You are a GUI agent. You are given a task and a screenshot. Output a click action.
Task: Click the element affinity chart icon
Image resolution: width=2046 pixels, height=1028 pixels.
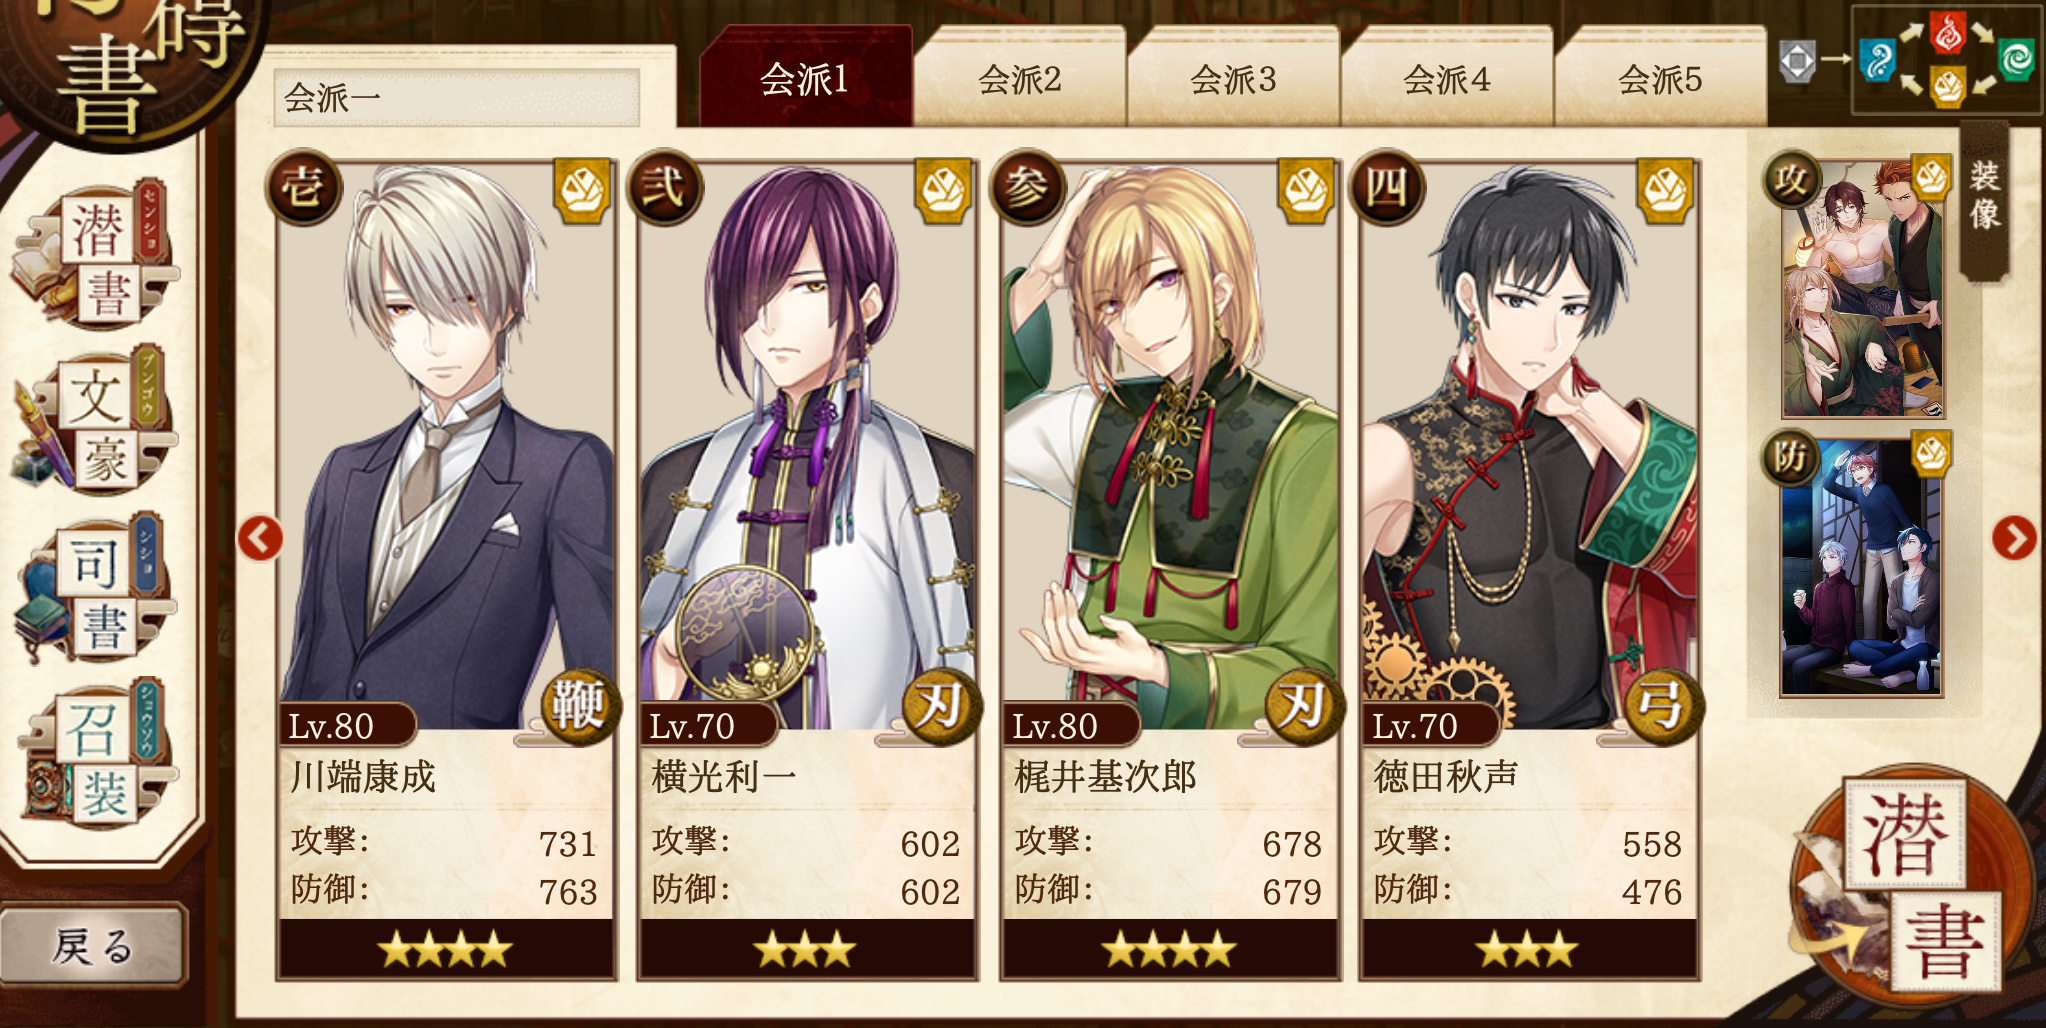click(x=1946, y=58)
